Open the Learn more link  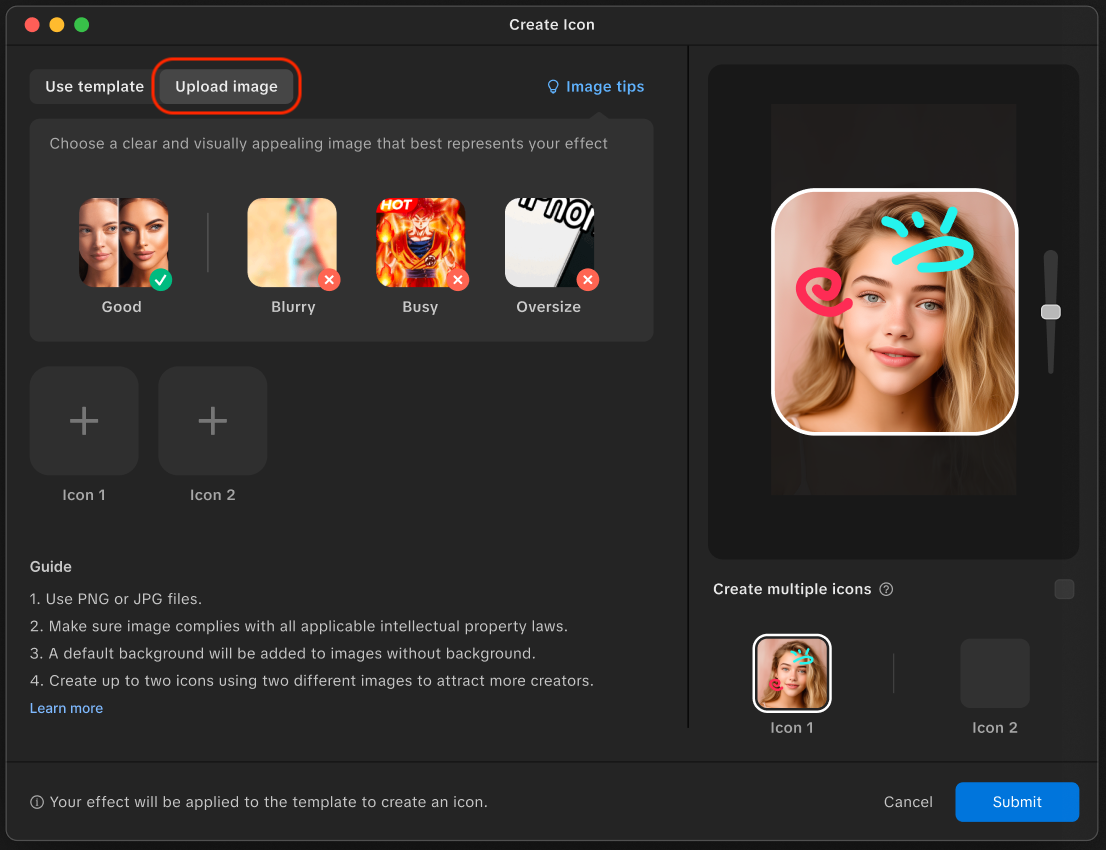(66, 708)
